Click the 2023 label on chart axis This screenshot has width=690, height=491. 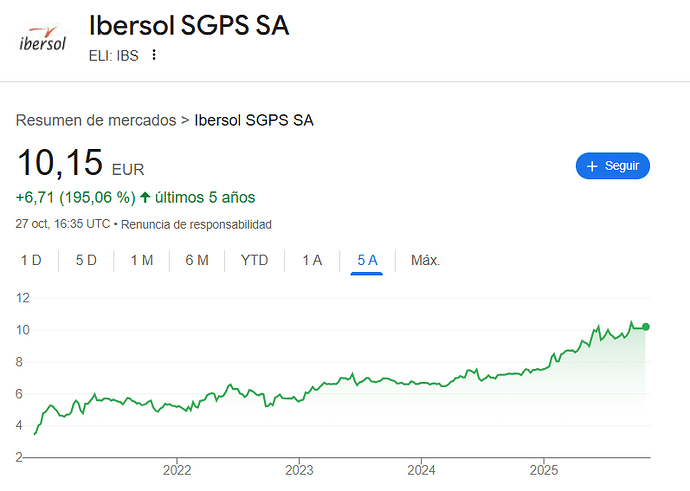point(299,470)
